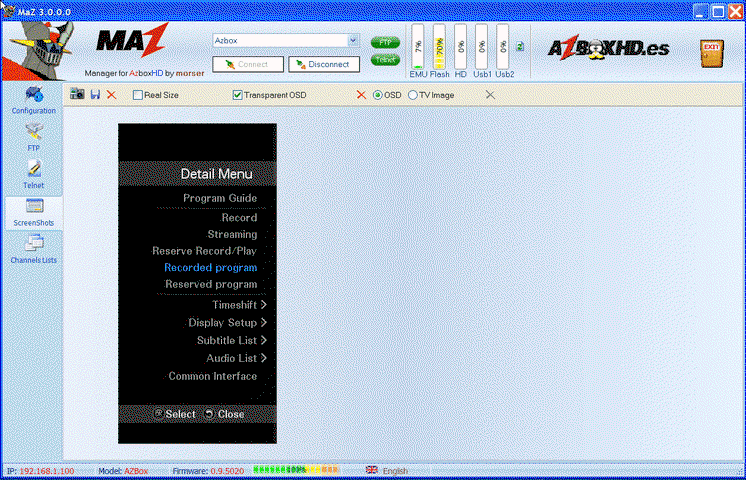The height and width of the screenshot is (480, 746).
Task: Exit application via orange EXIT door icon
Action: (712, 53)
